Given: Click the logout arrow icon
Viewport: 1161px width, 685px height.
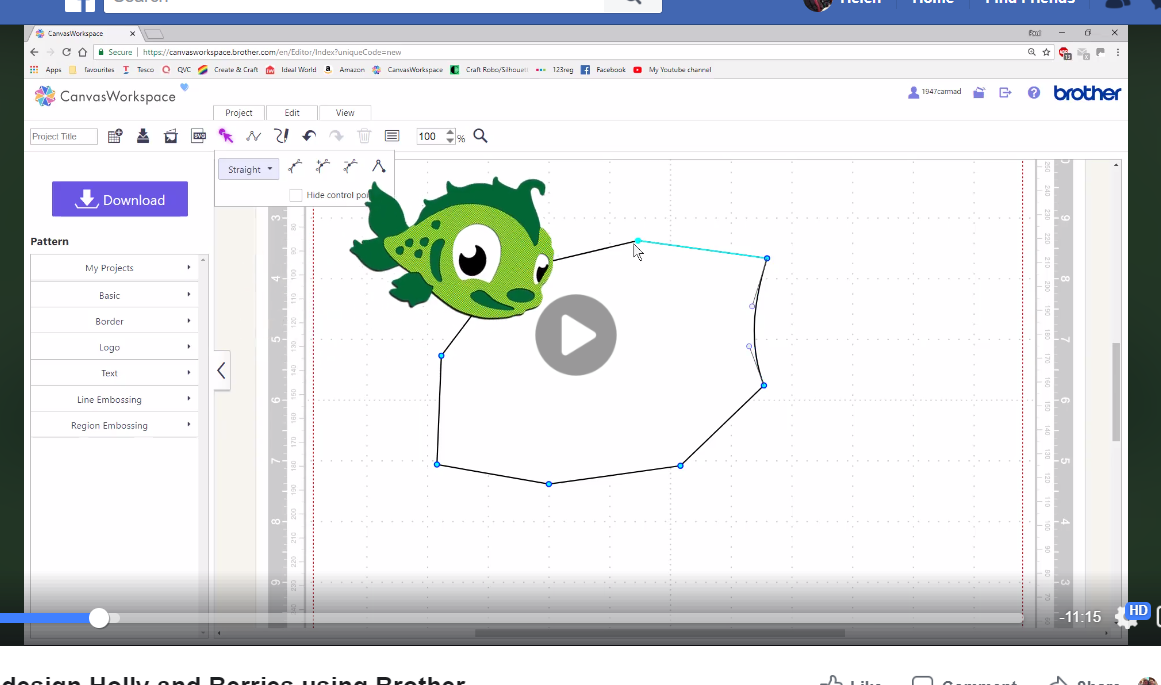Looking at the screenshot, I should coord(1005,93).
